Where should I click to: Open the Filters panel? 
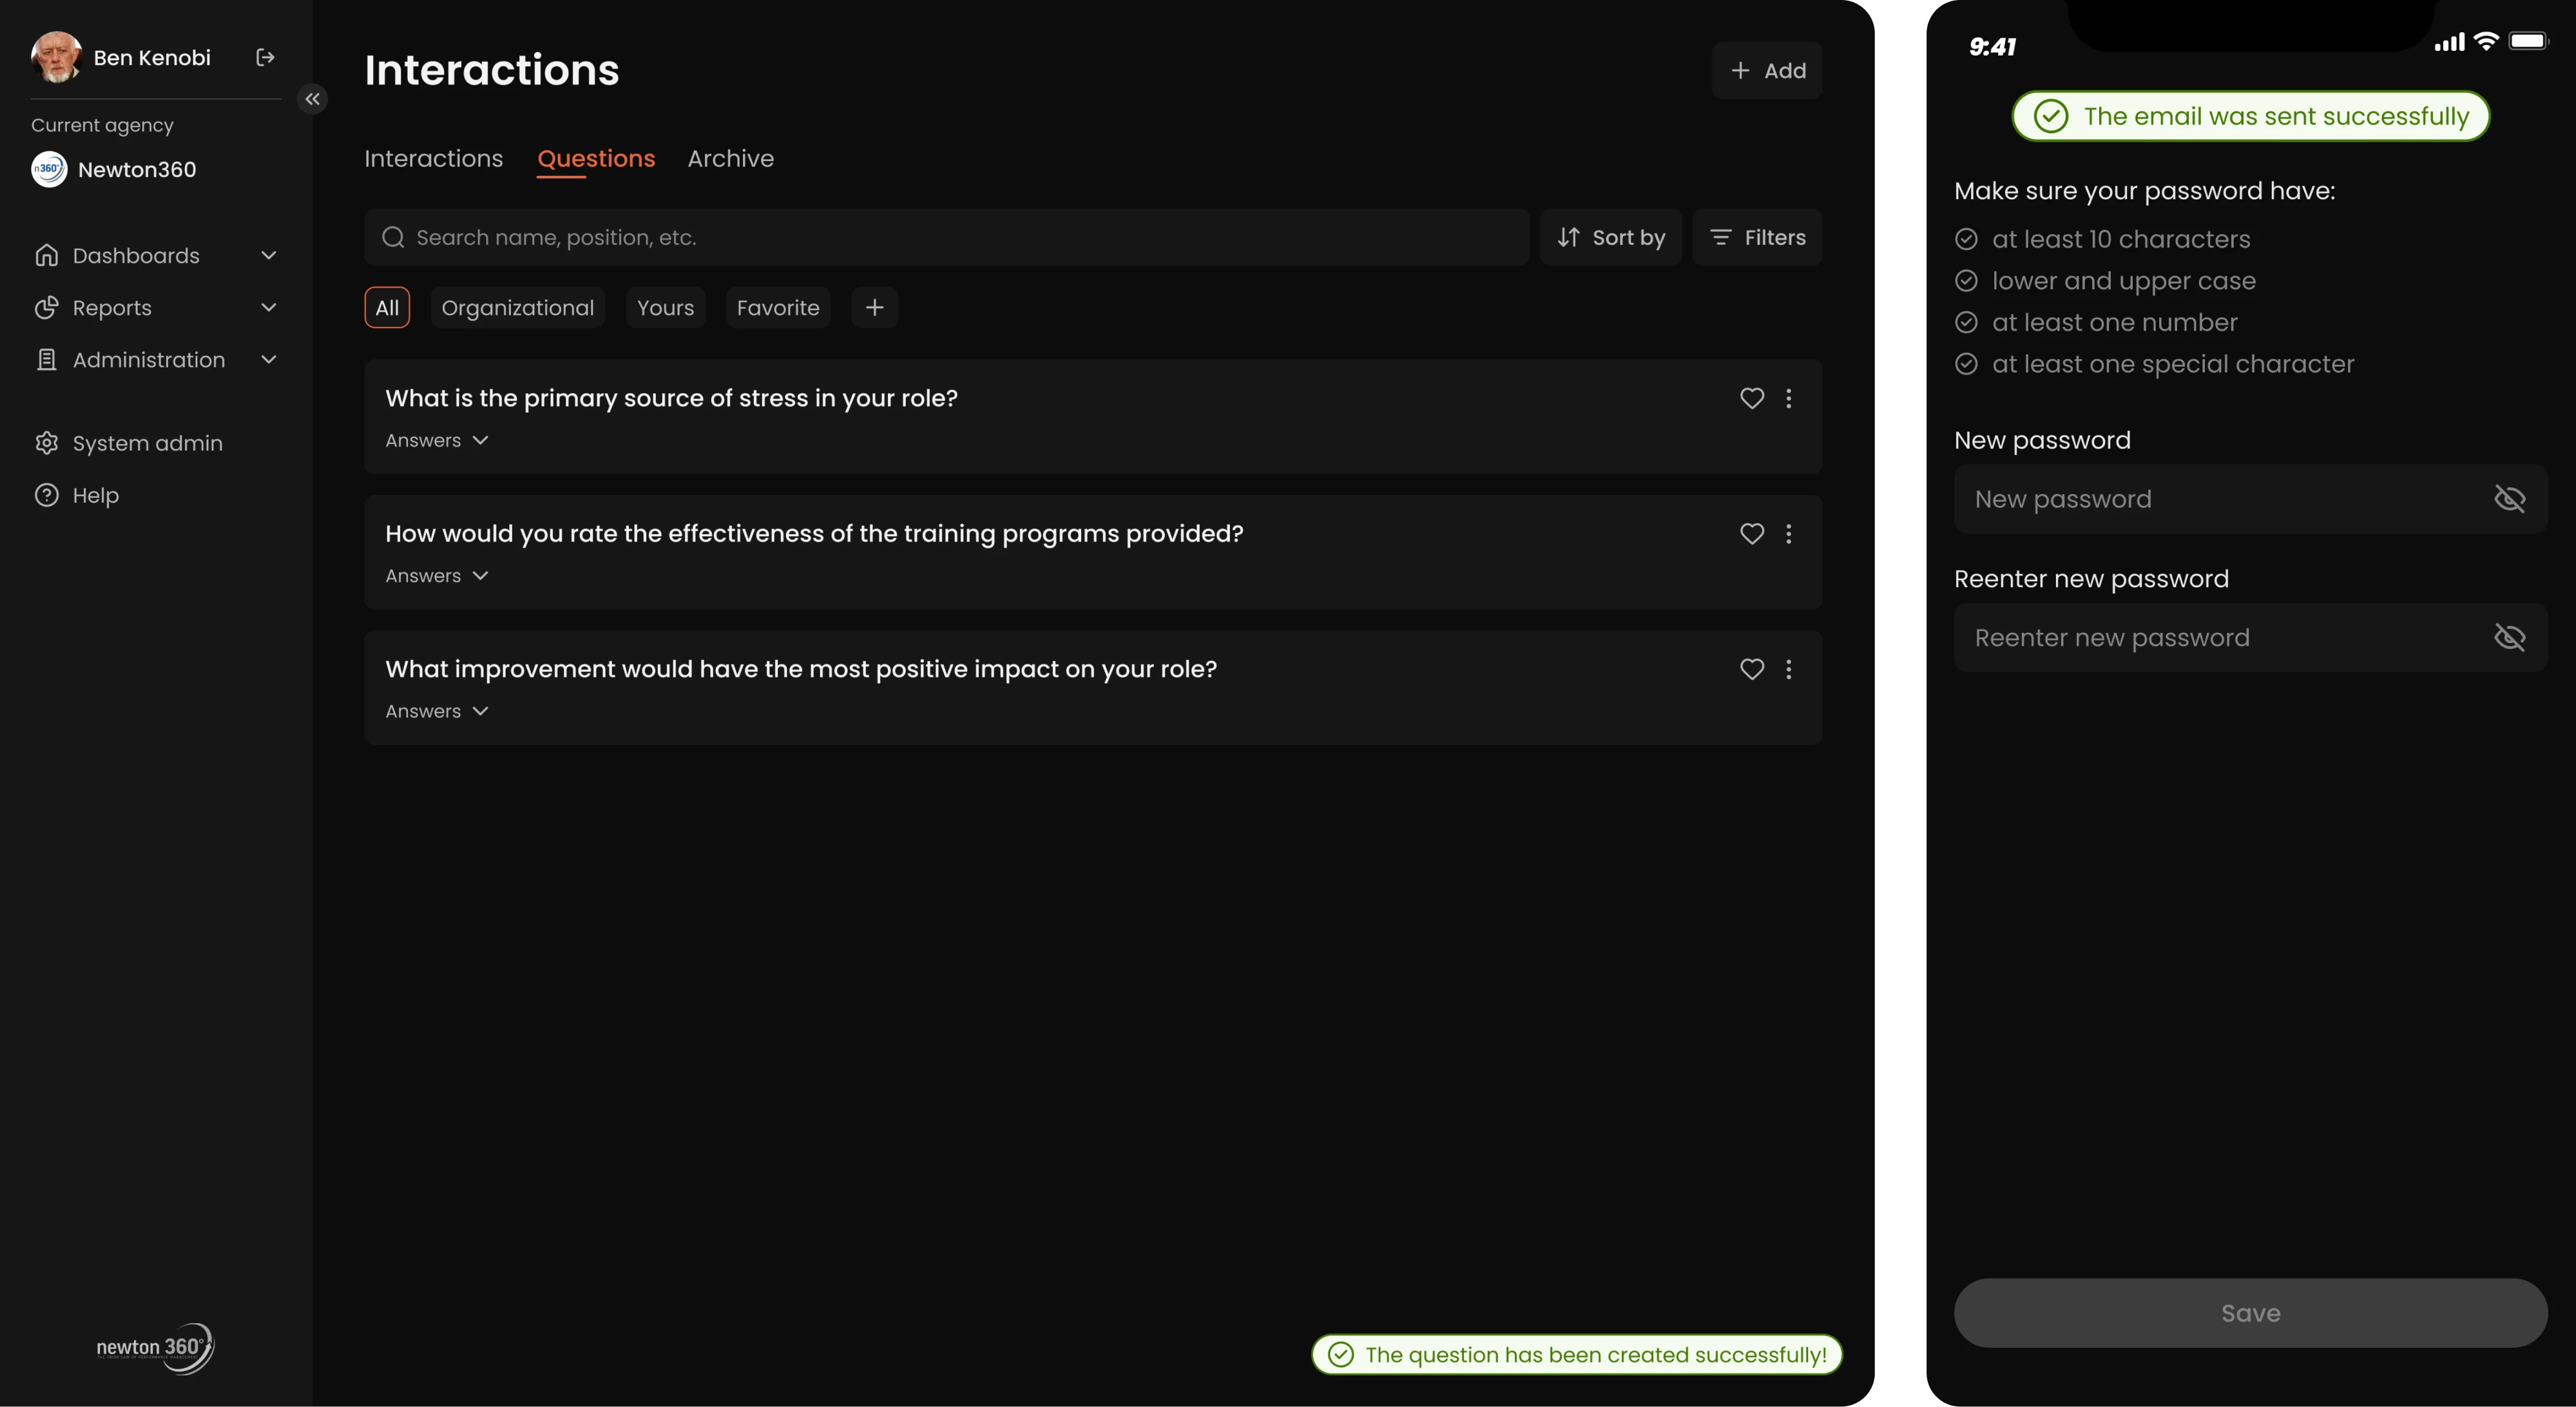1757,237
